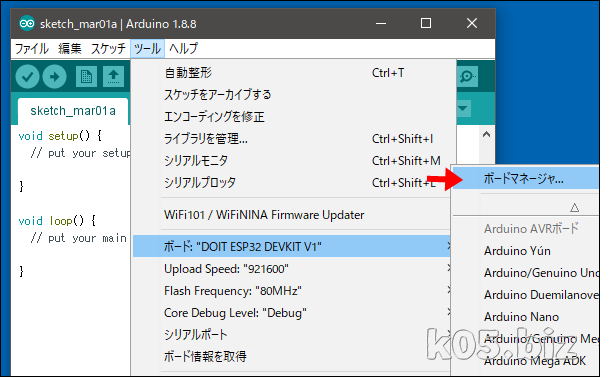Open the ヘルプ menu
This screenshot has height=377, width=600.
tap(183, 49)
